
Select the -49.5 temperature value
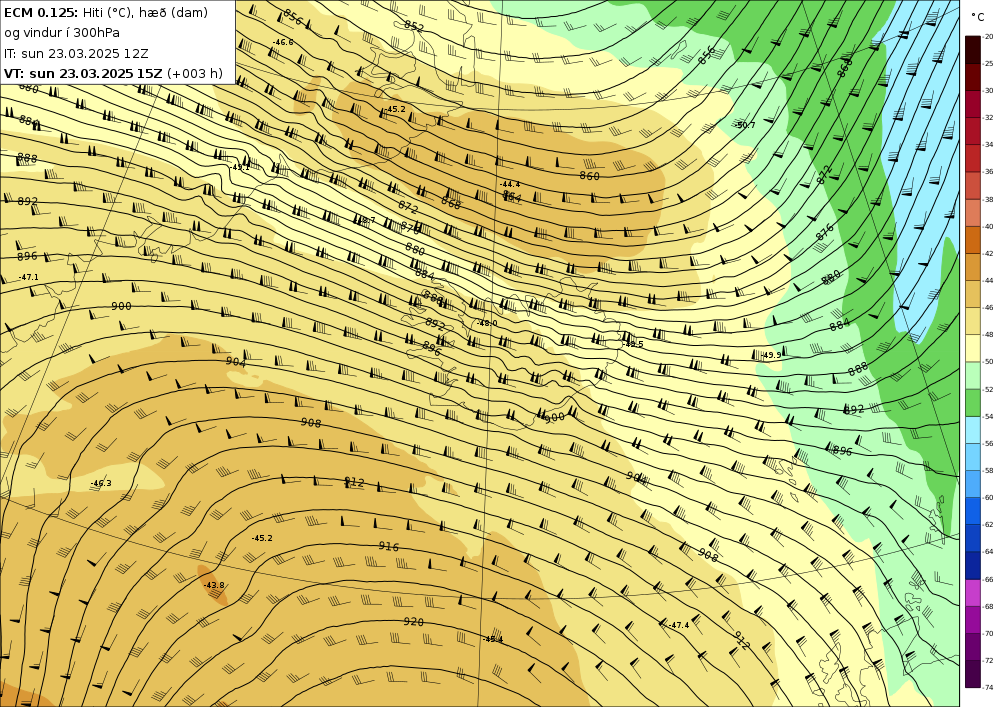633,344
